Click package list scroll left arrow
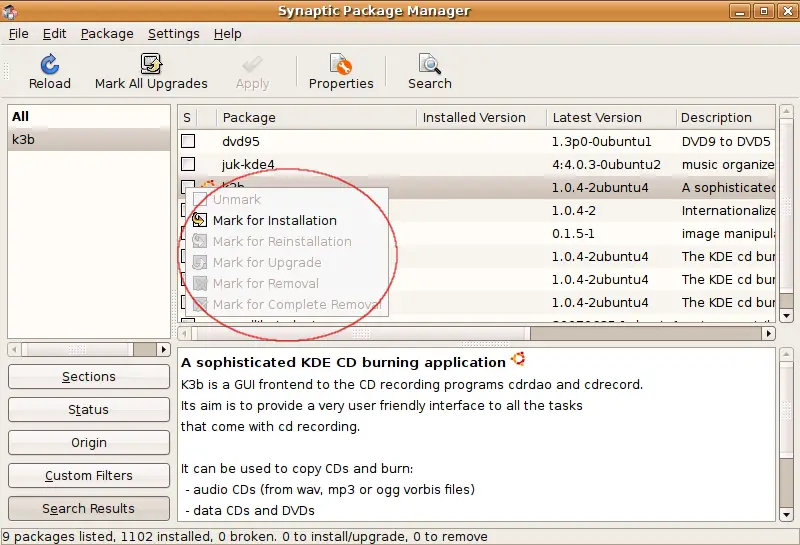The width and height of the screenshot is (800, 545). pos(184,333)
